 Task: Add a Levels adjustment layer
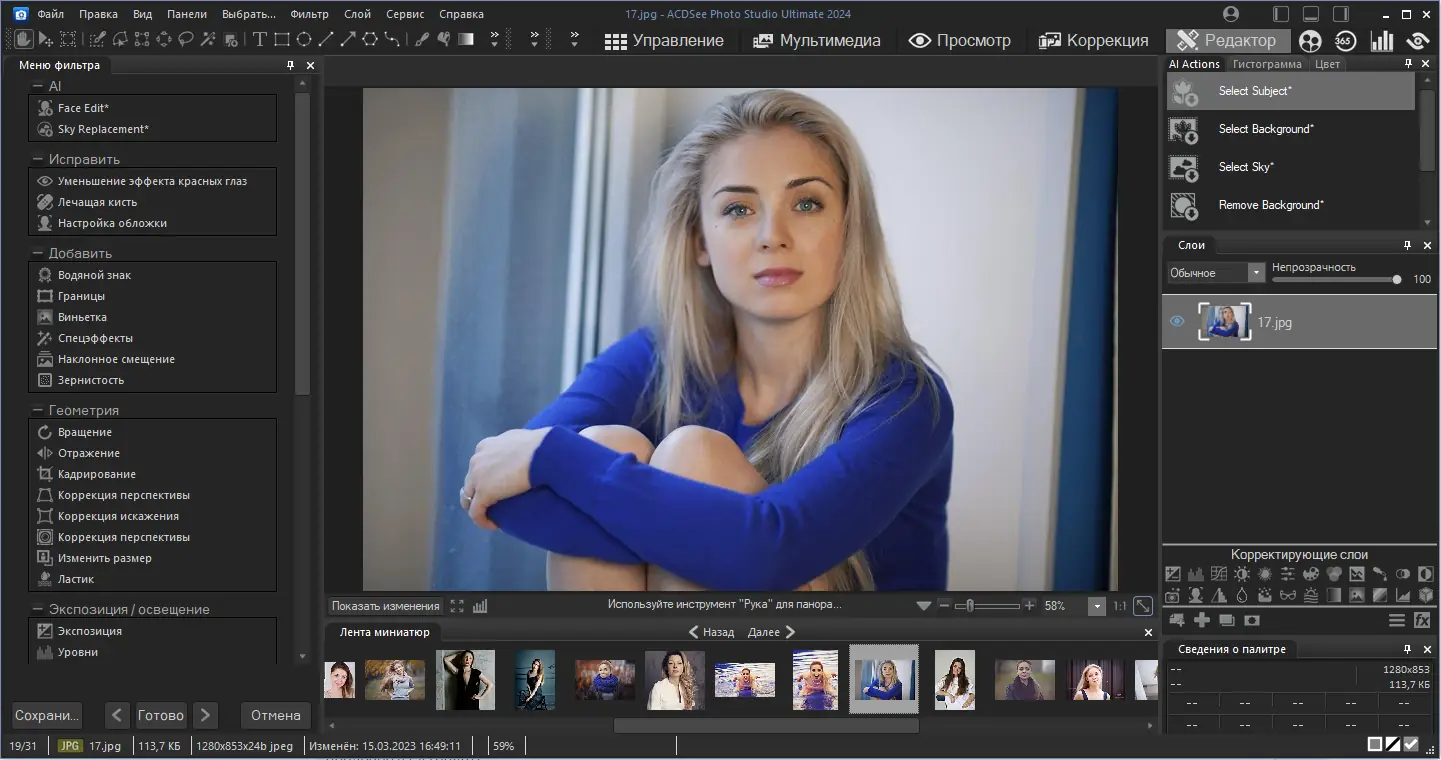click(1196, 574)
